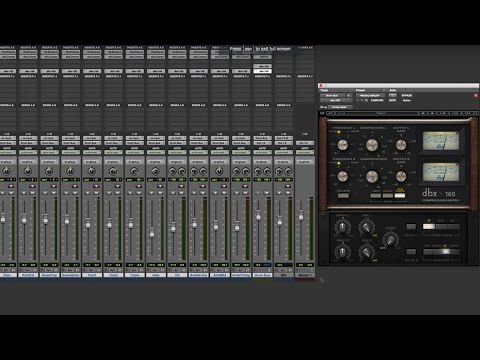Image resolution: width=480 pixels, height=360 pixels.
Task: Click the red target icon in plugin header
Action: pos(476,96)
